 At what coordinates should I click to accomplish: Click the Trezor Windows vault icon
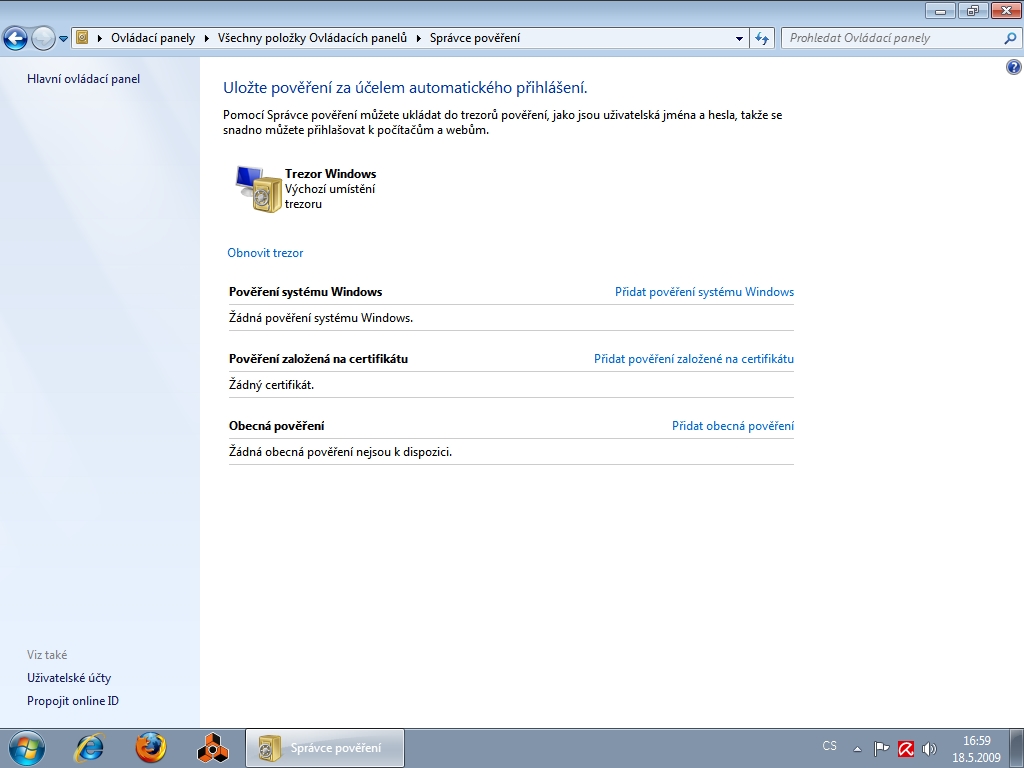(x=257, y=188)
